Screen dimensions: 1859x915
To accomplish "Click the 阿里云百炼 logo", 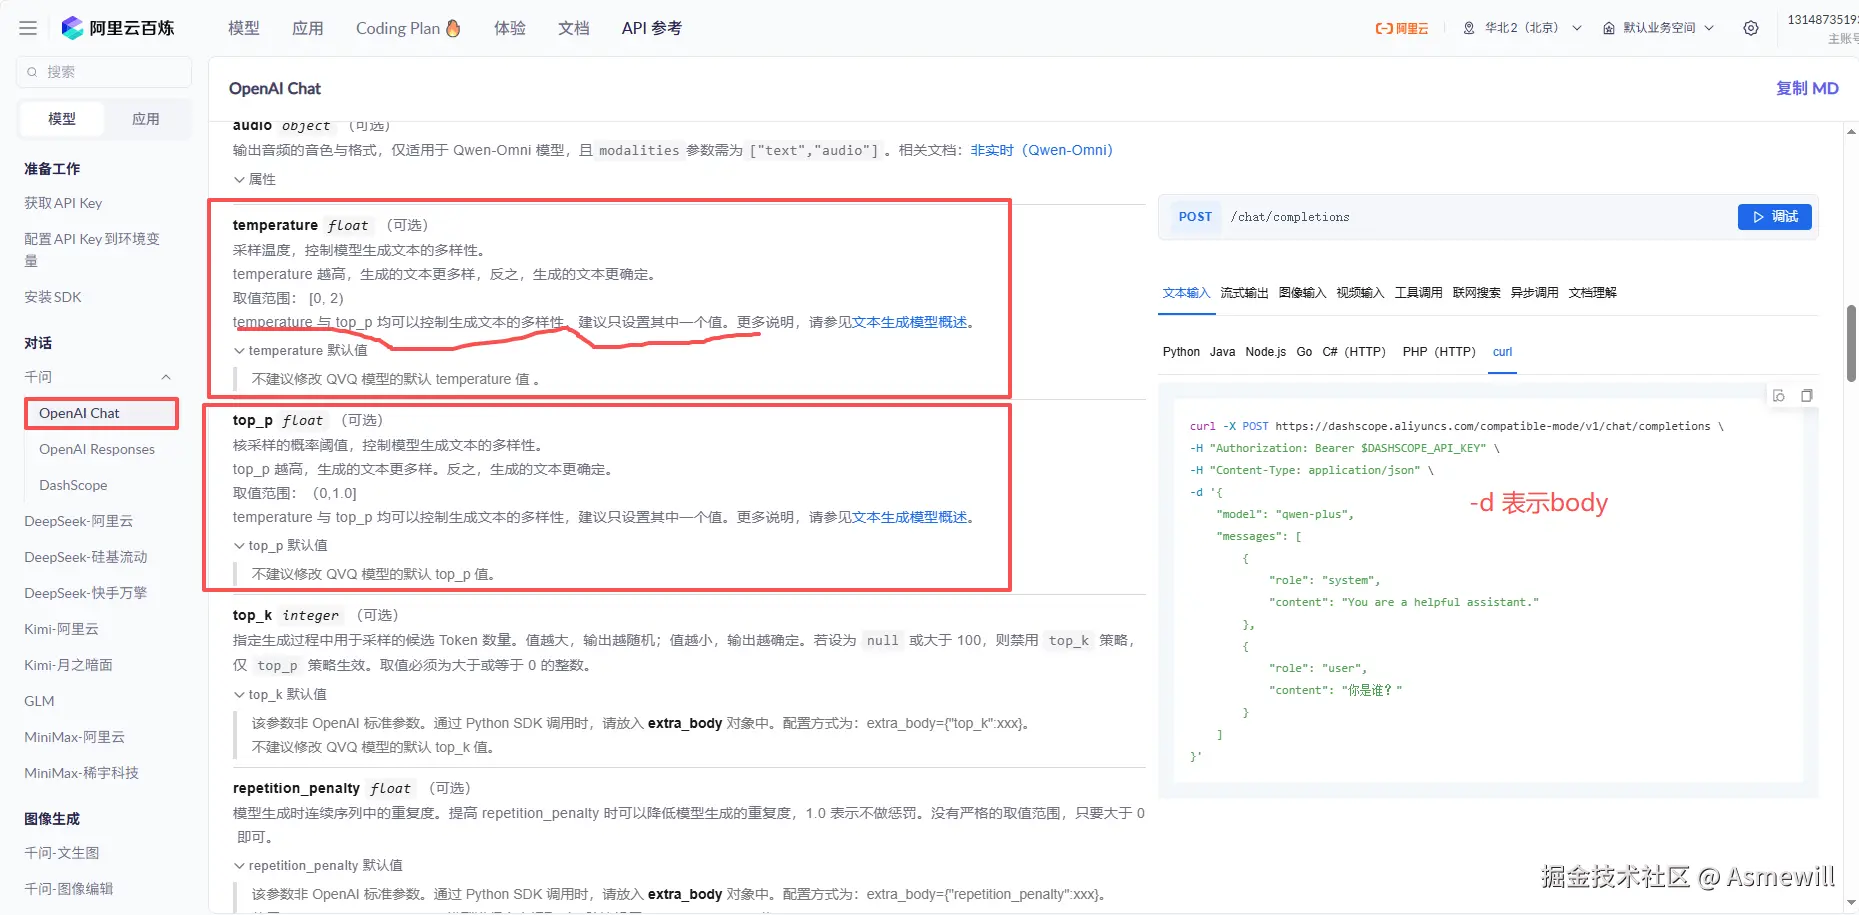I will point(118,28).
